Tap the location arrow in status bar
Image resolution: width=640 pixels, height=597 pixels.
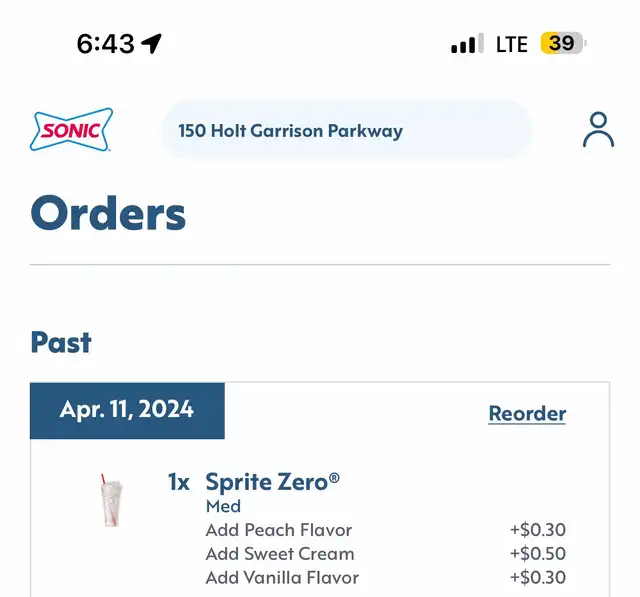point(151,43)
